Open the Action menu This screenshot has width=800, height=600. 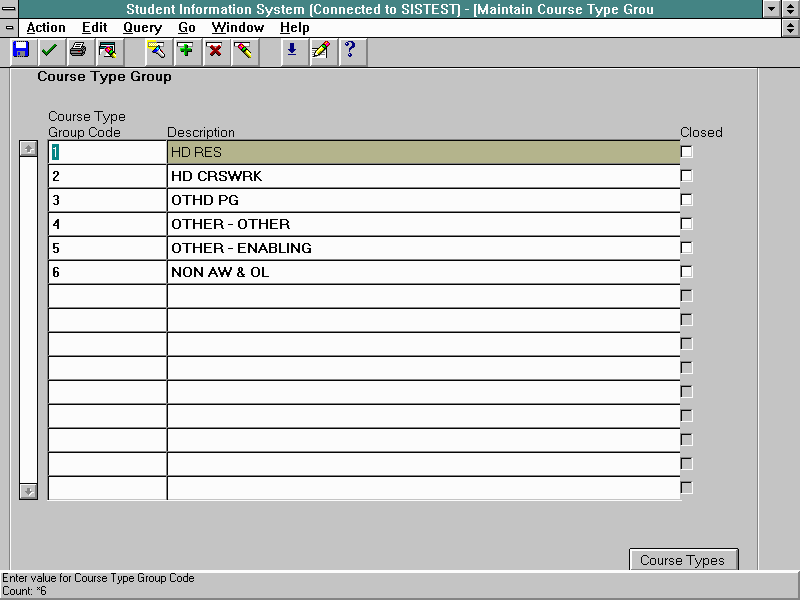tap(46, 28)
